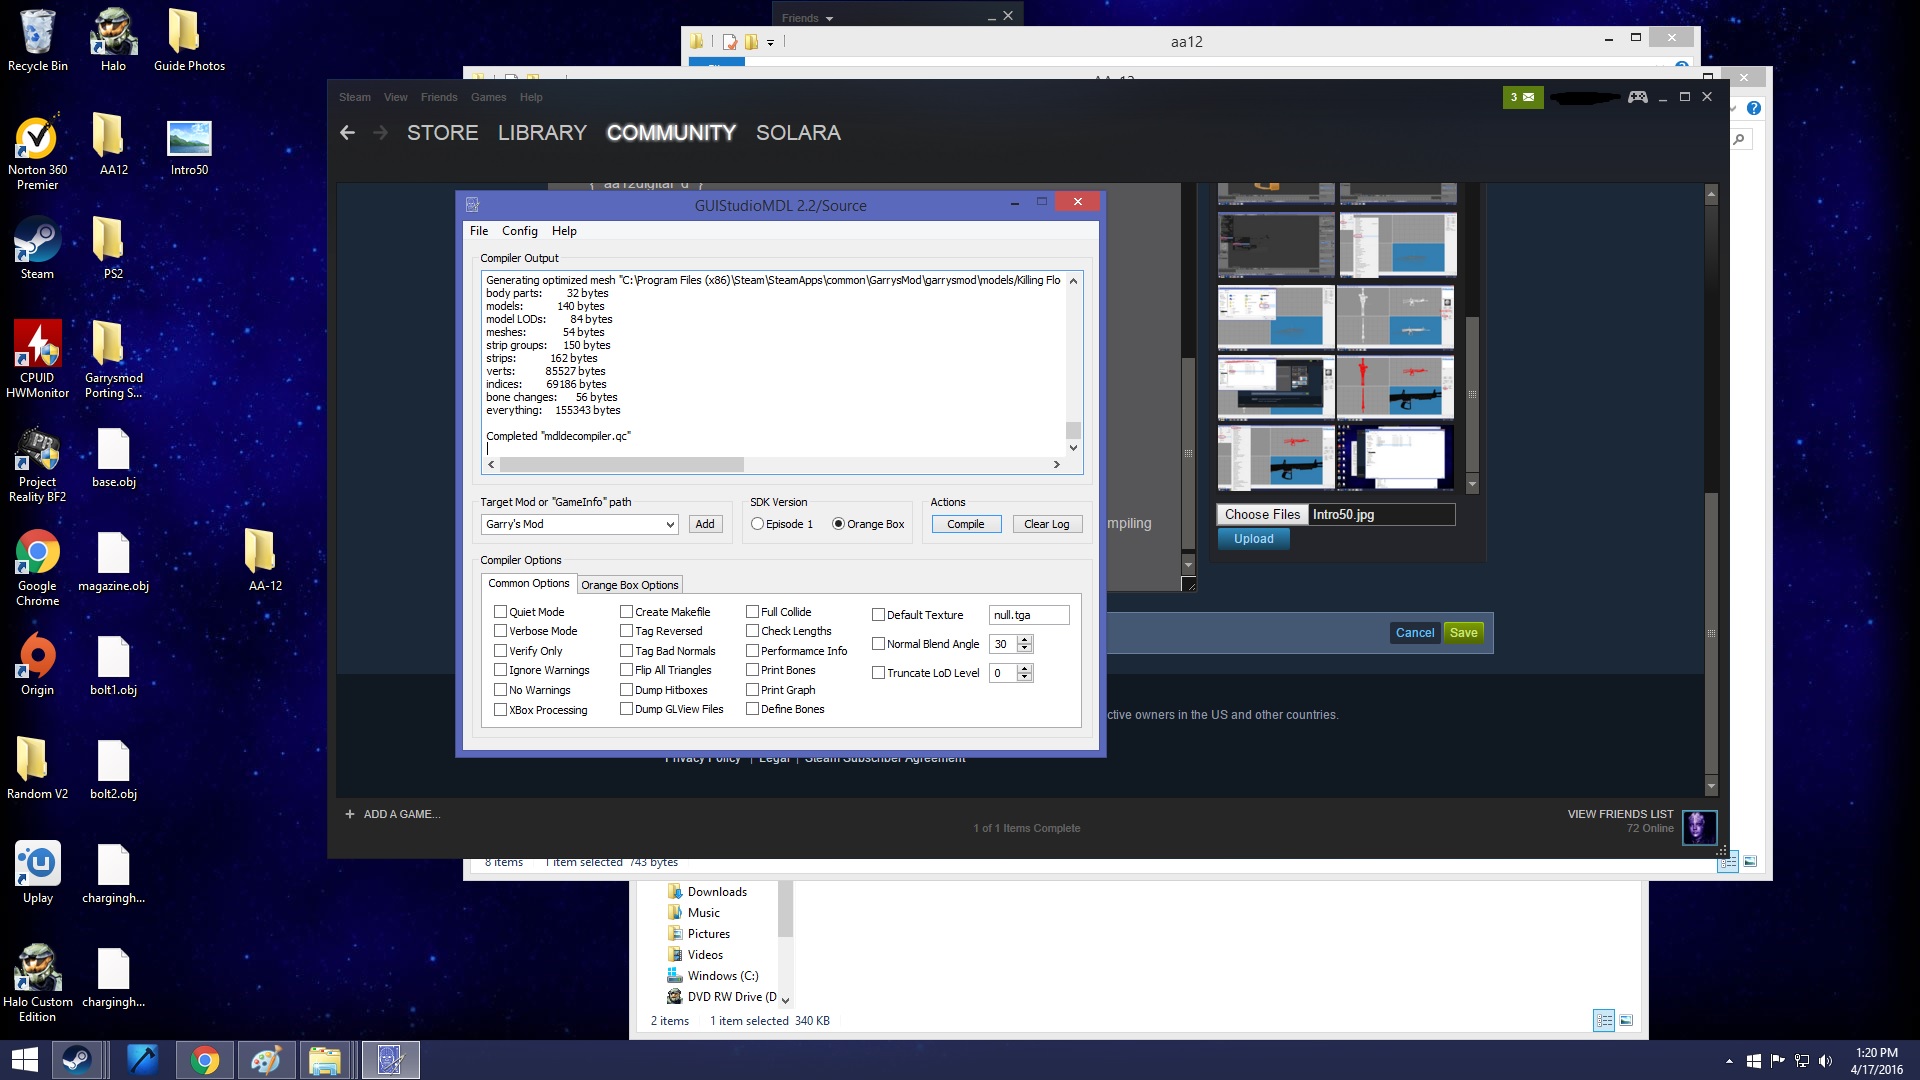Screen dimensions: 1920x1080
Task: Select the Episode 1 SDK version
Action: pyautogui.click(x=757, y=524)
